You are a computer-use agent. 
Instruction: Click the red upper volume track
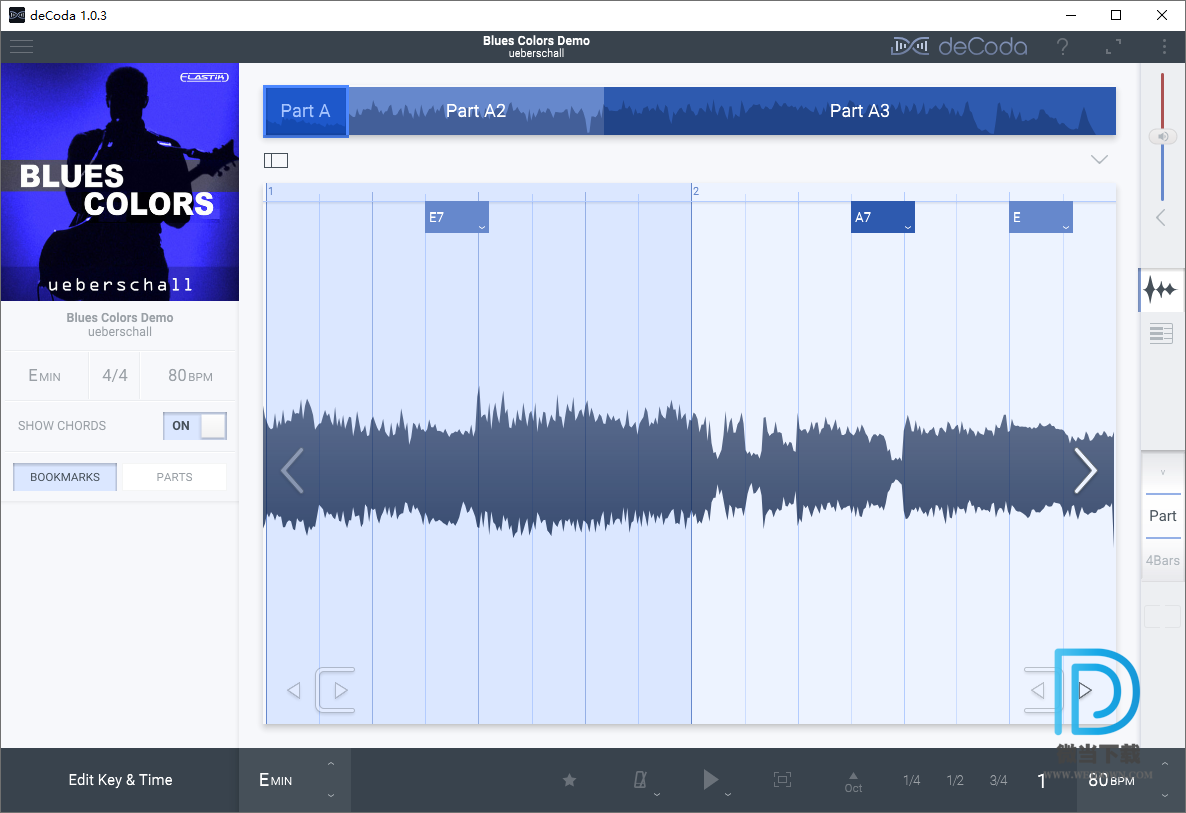pos(1163,101)
